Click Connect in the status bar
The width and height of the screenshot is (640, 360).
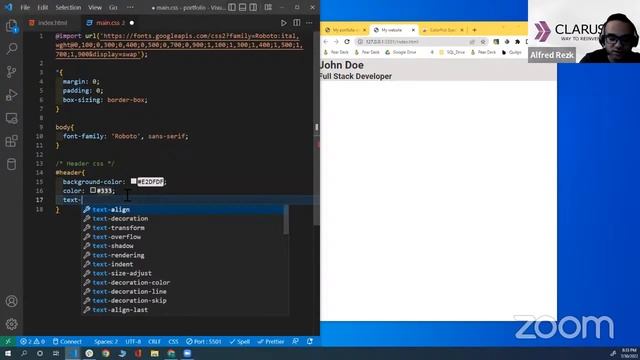(67, 341)
